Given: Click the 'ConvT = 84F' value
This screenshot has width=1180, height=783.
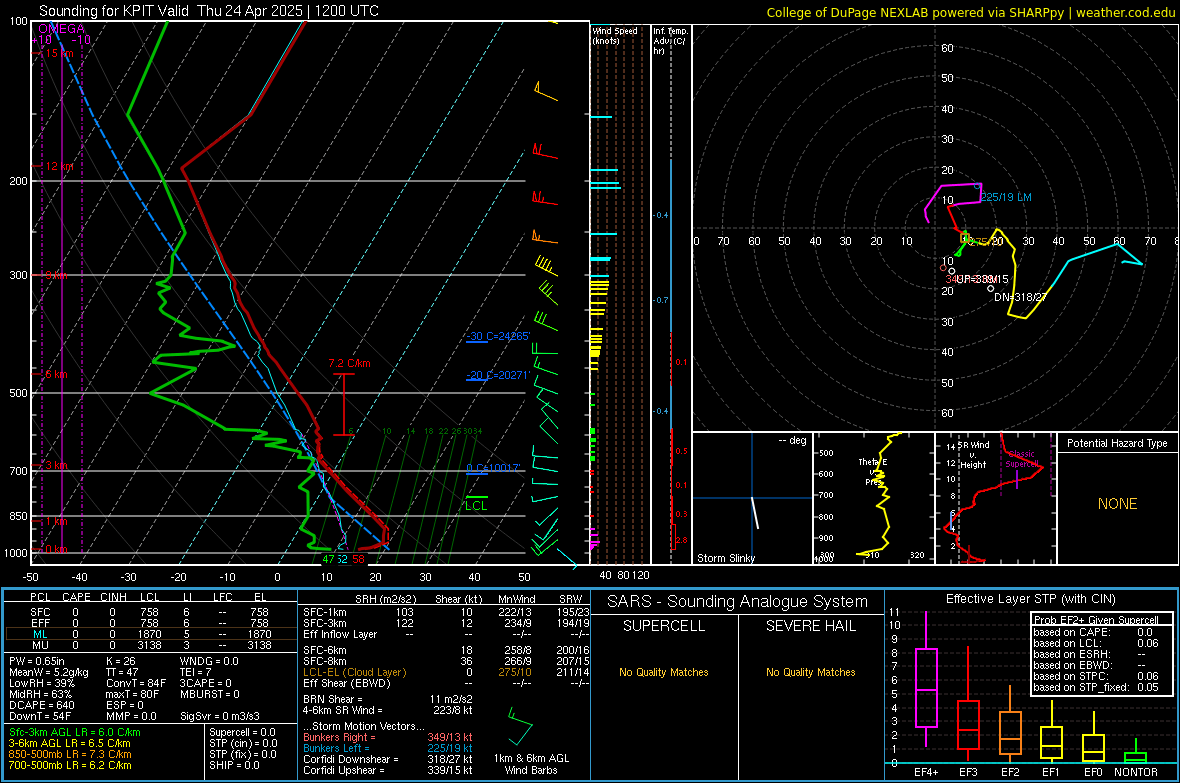Looking at the screenshot, I should click(136, 683).
